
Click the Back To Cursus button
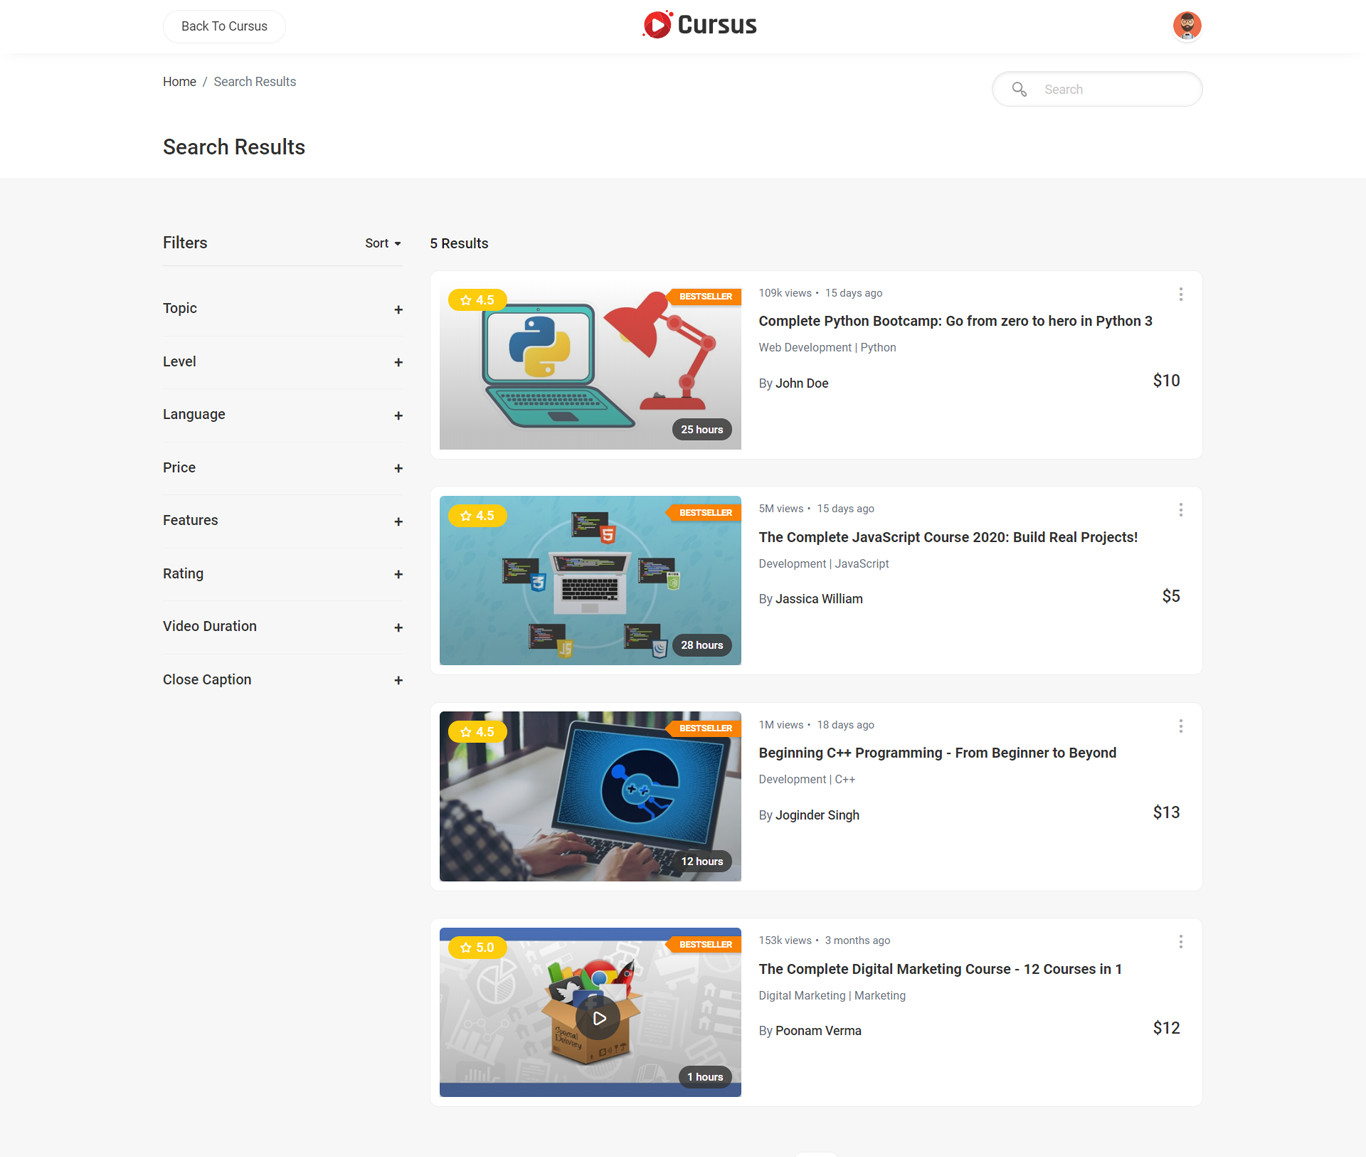tap(224, 26)
